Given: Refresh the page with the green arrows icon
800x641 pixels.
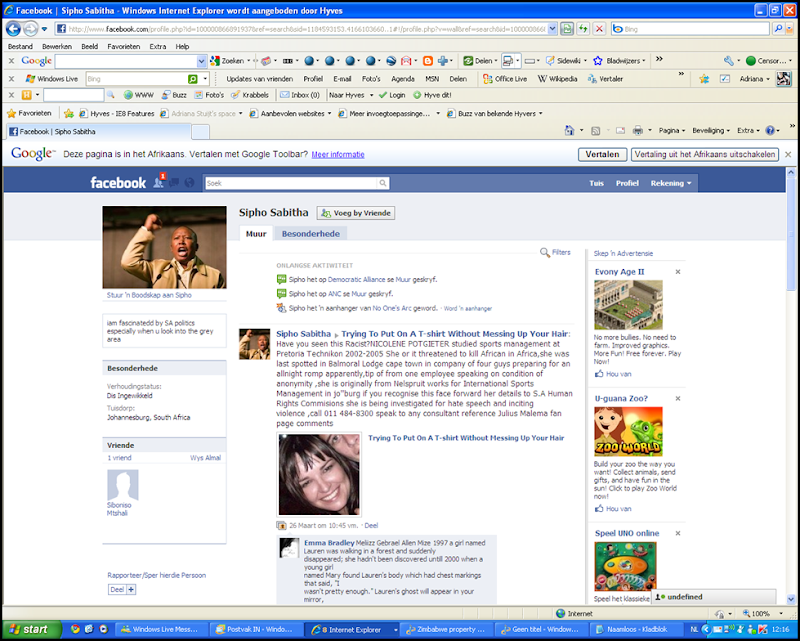Looking at the screenshot, I should (583, 29).
